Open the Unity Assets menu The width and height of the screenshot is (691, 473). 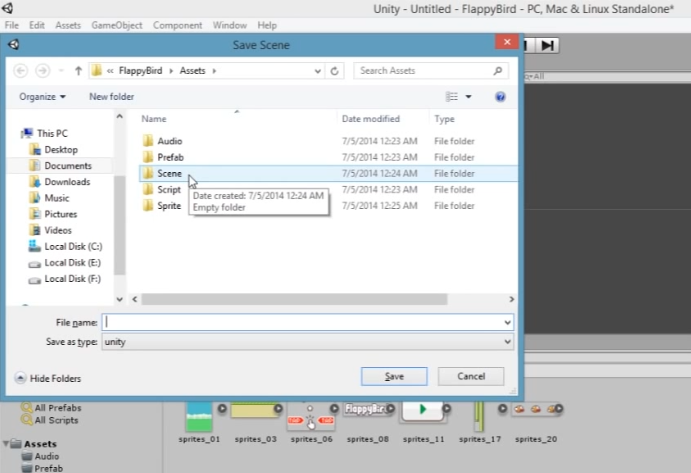tap(68, 25)
